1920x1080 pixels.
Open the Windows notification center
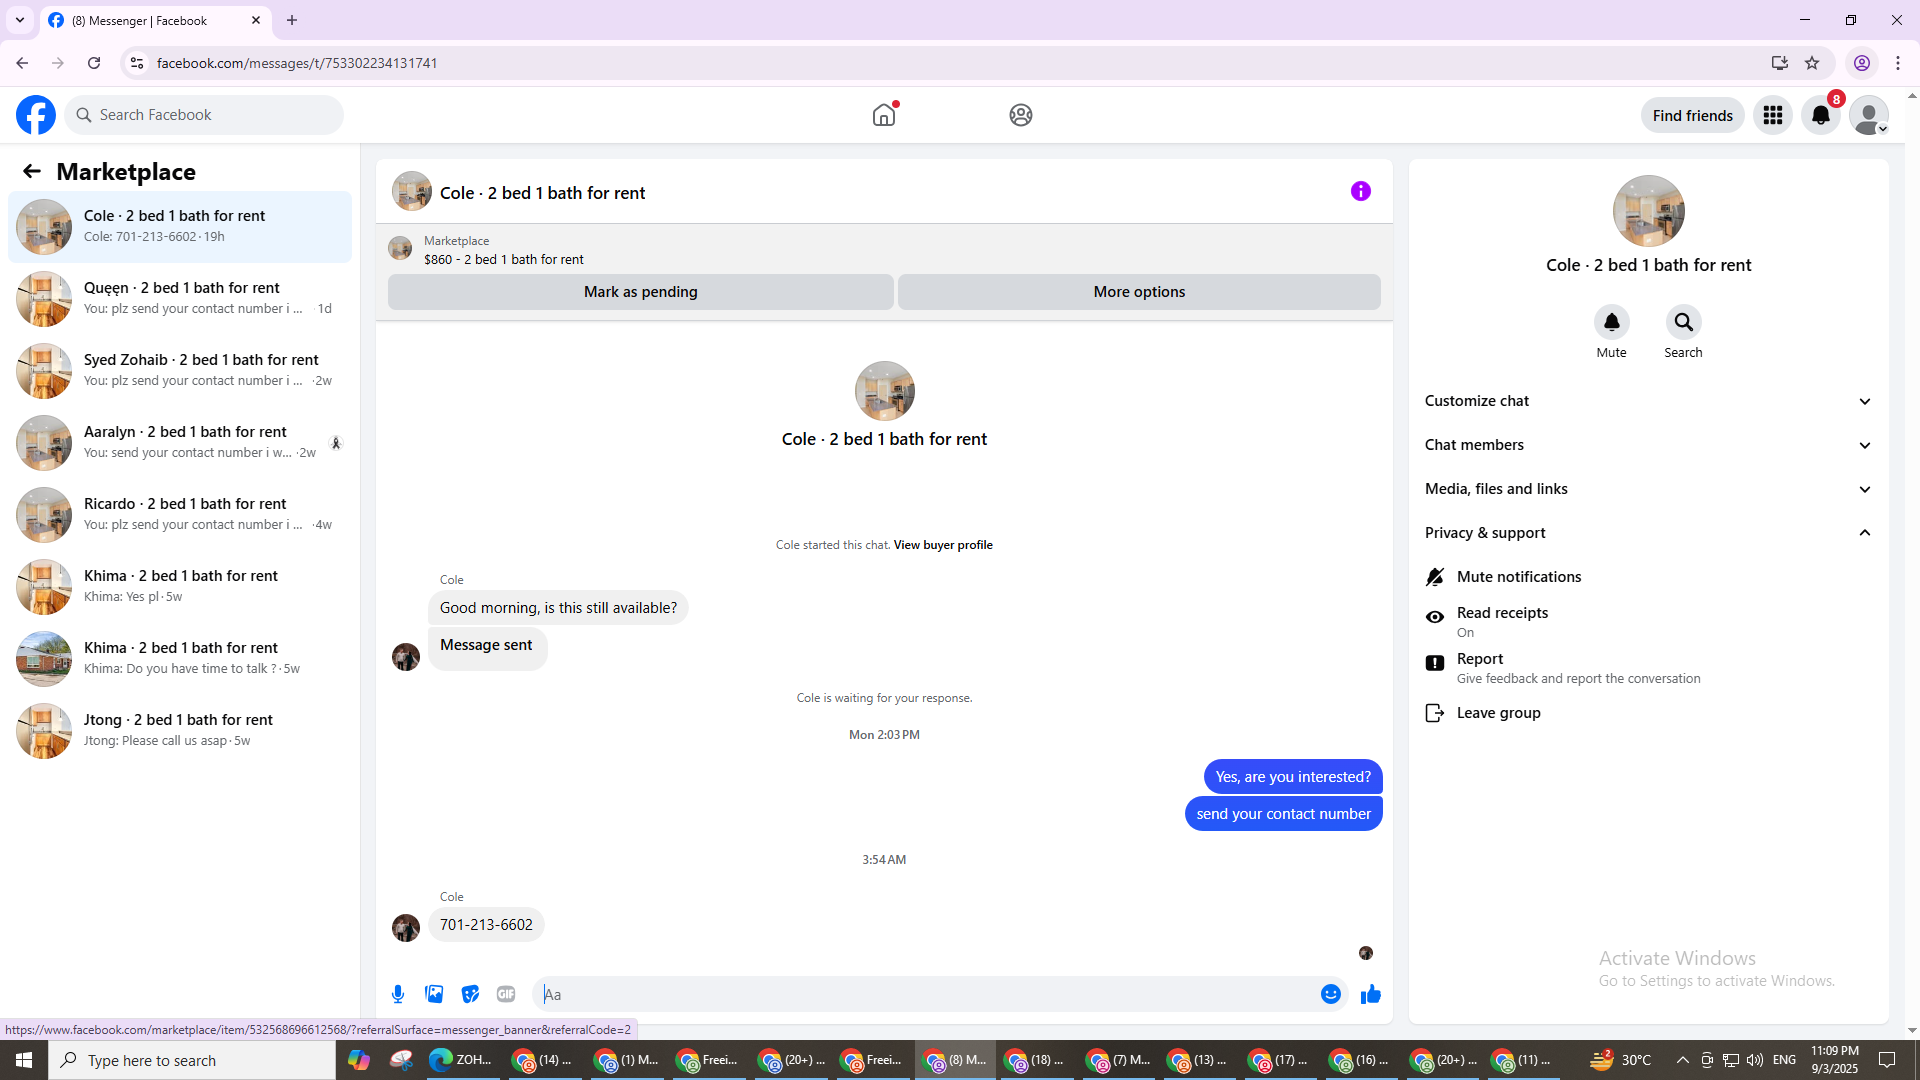[x=1888, y=1060]
